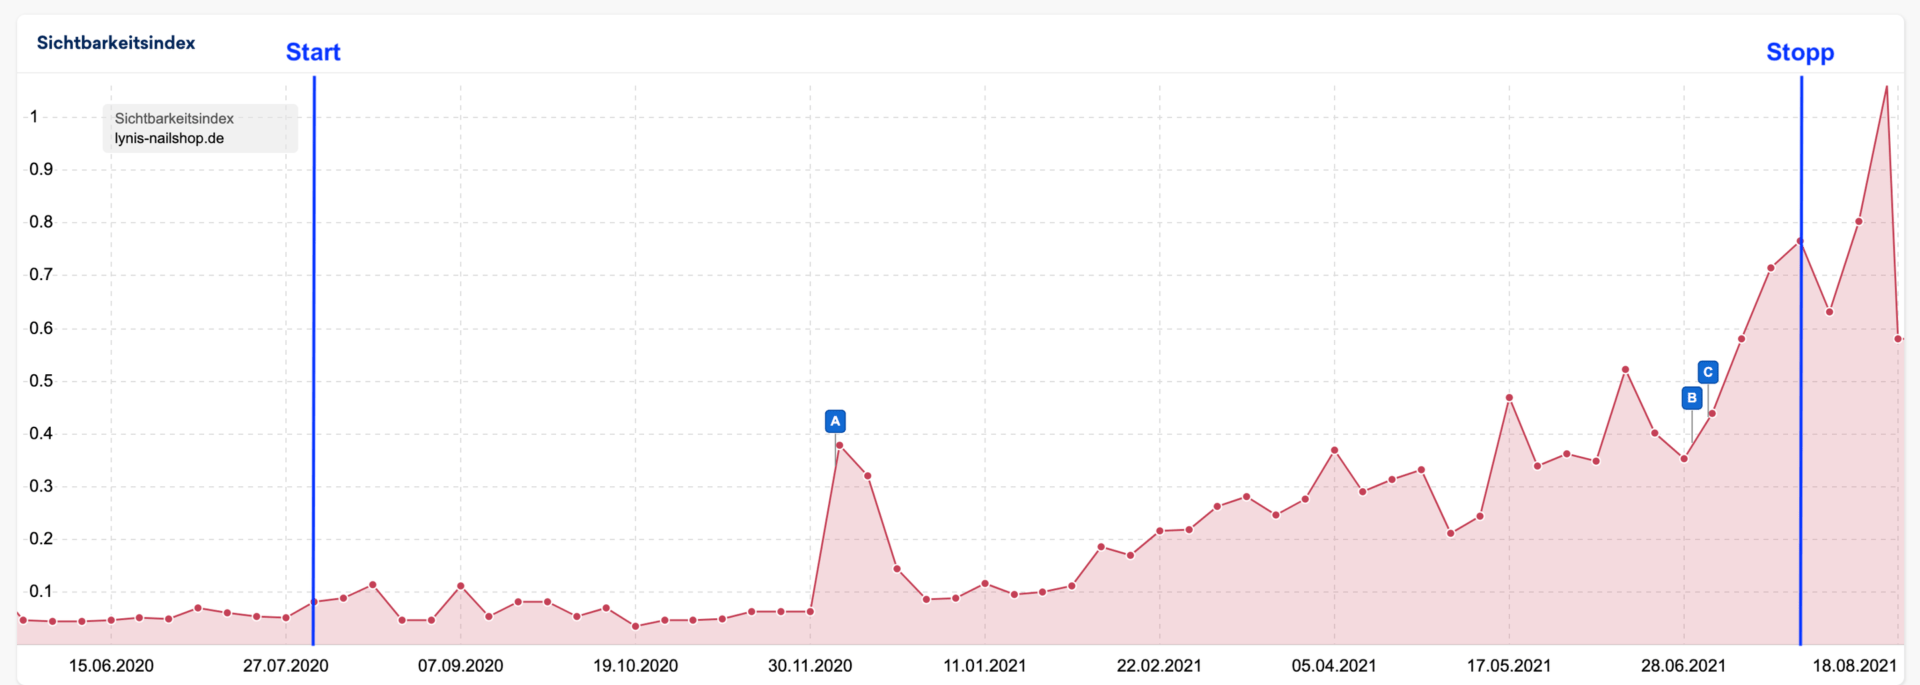Click the y-axis value 0.7

pos(41,275)
